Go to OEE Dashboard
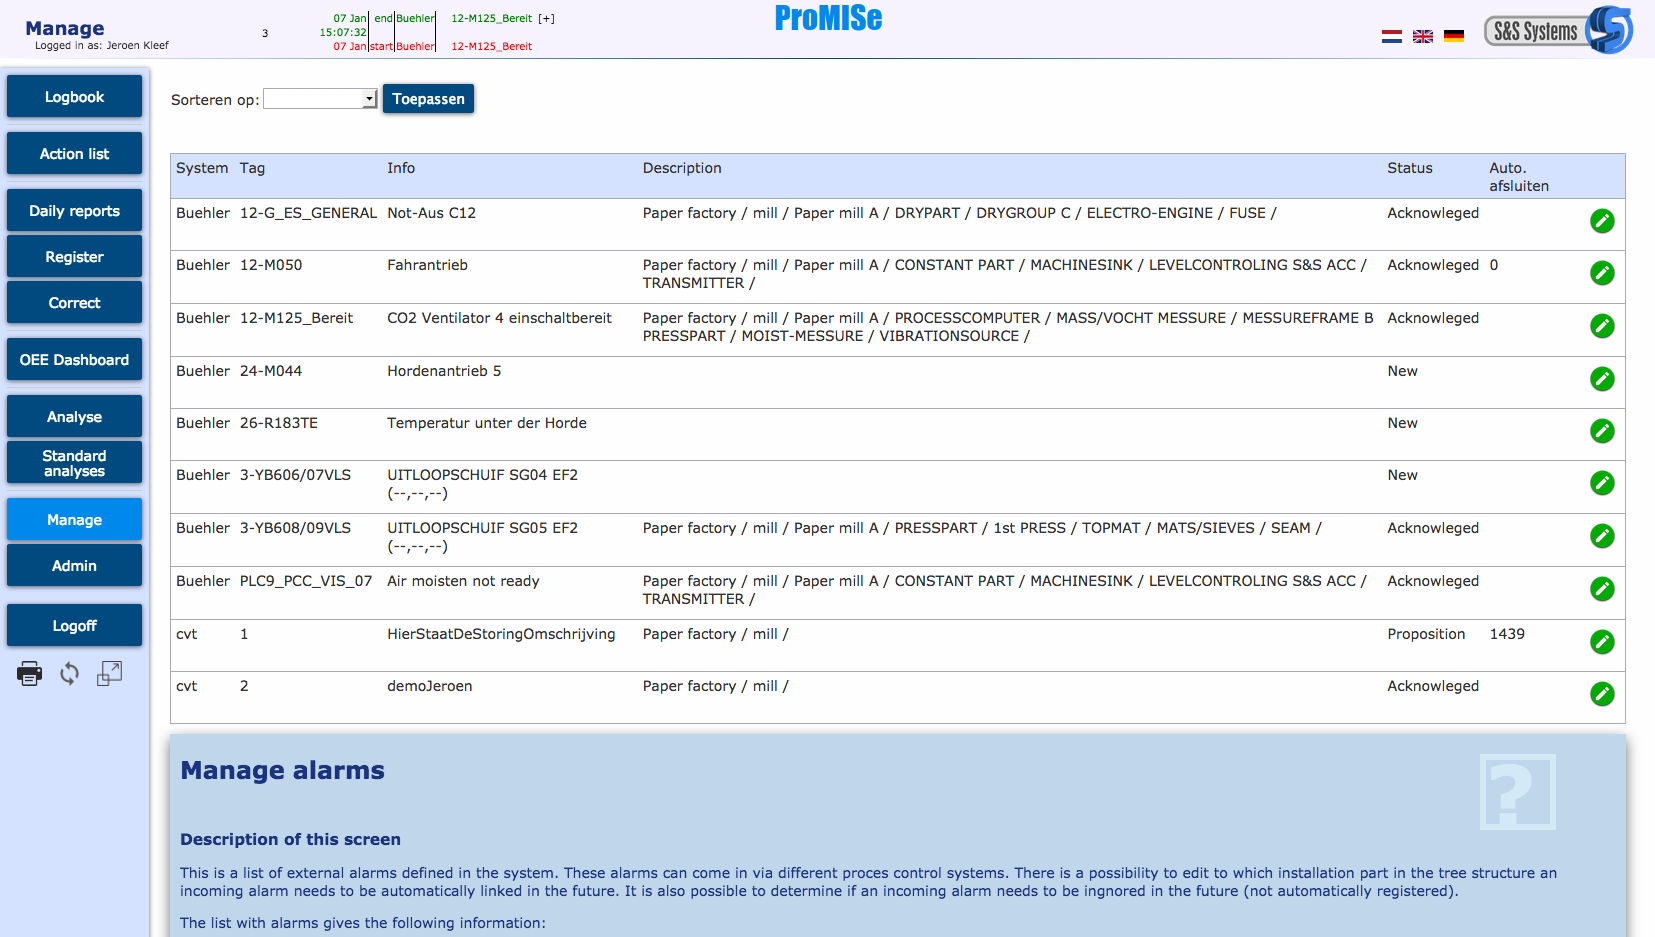Image resolution: width=1655 pixels, height=937 pixels. (74, 360)
